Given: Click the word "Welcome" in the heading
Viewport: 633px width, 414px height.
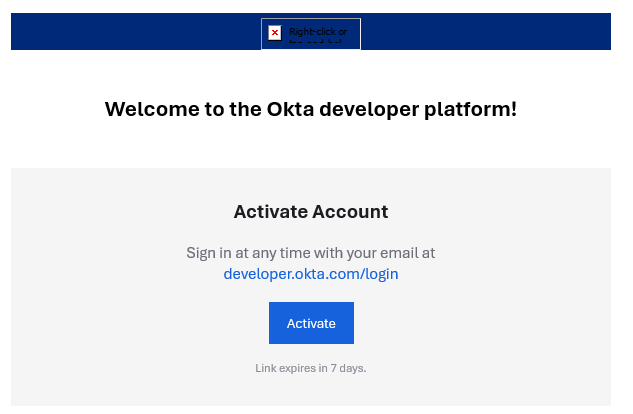Looking at the screenshot, I should coord(151,109).
